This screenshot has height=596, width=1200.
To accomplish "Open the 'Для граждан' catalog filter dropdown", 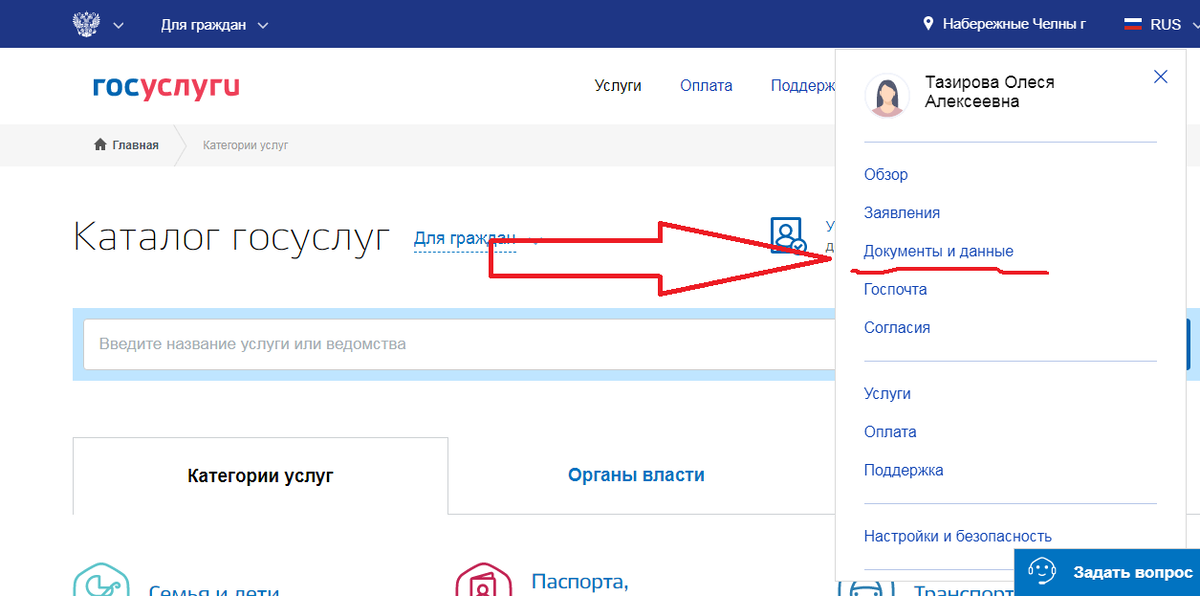I will (465, 238).
